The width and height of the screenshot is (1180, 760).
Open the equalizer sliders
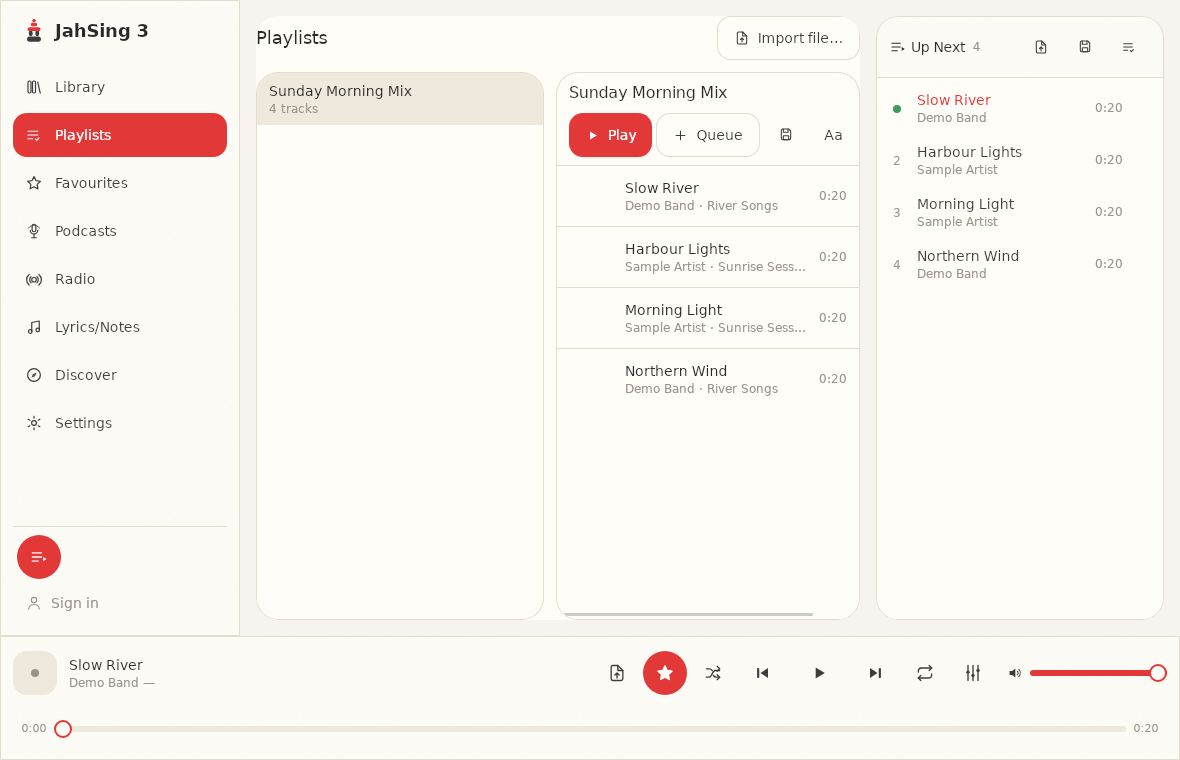coord(973,673)
